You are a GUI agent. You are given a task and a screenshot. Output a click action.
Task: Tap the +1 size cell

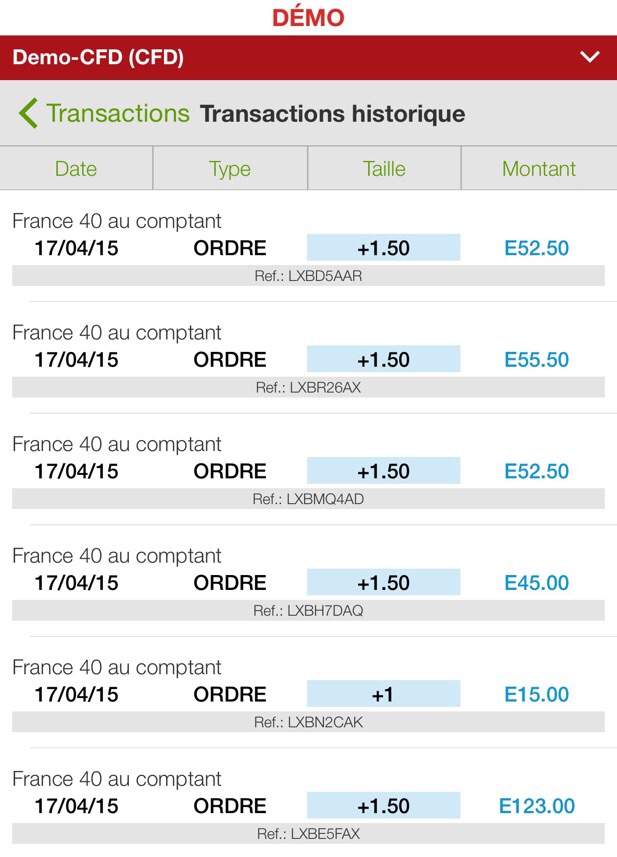383,695
